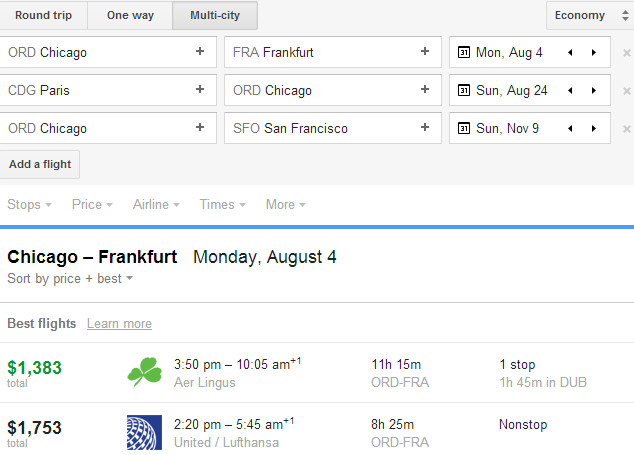Go to previous day before Sun, Aug 24

click(x=570, y=90)
